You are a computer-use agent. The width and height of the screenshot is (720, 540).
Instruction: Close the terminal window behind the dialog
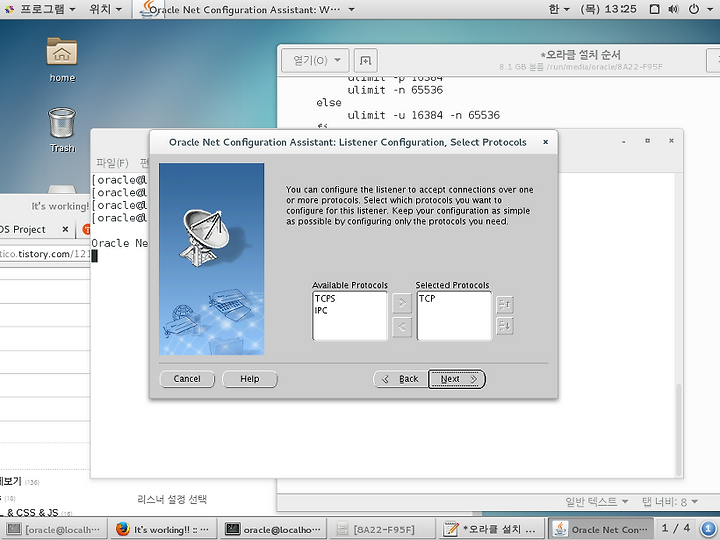[671, 141]
